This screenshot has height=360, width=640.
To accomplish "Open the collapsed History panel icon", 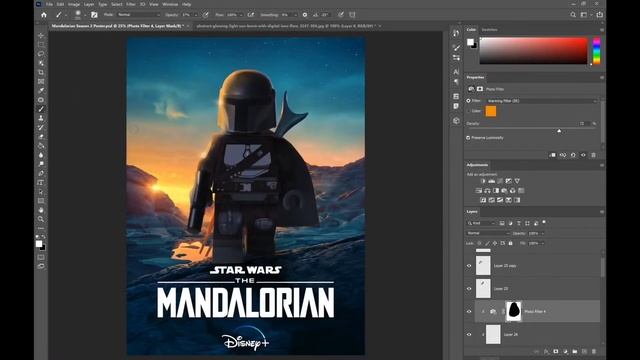I will pos(456,33).
